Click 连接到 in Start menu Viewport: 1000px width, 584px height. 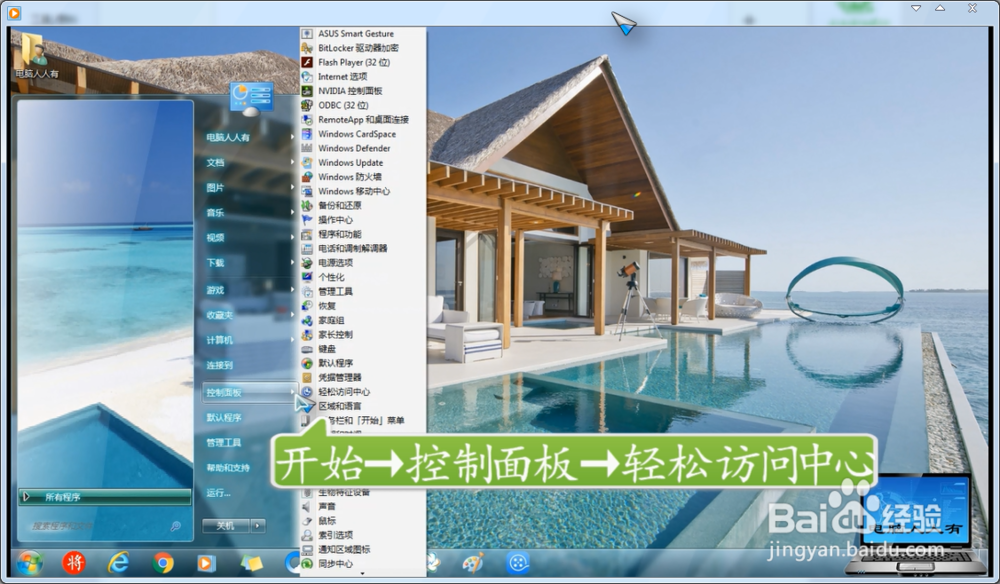tap(219, 365)
